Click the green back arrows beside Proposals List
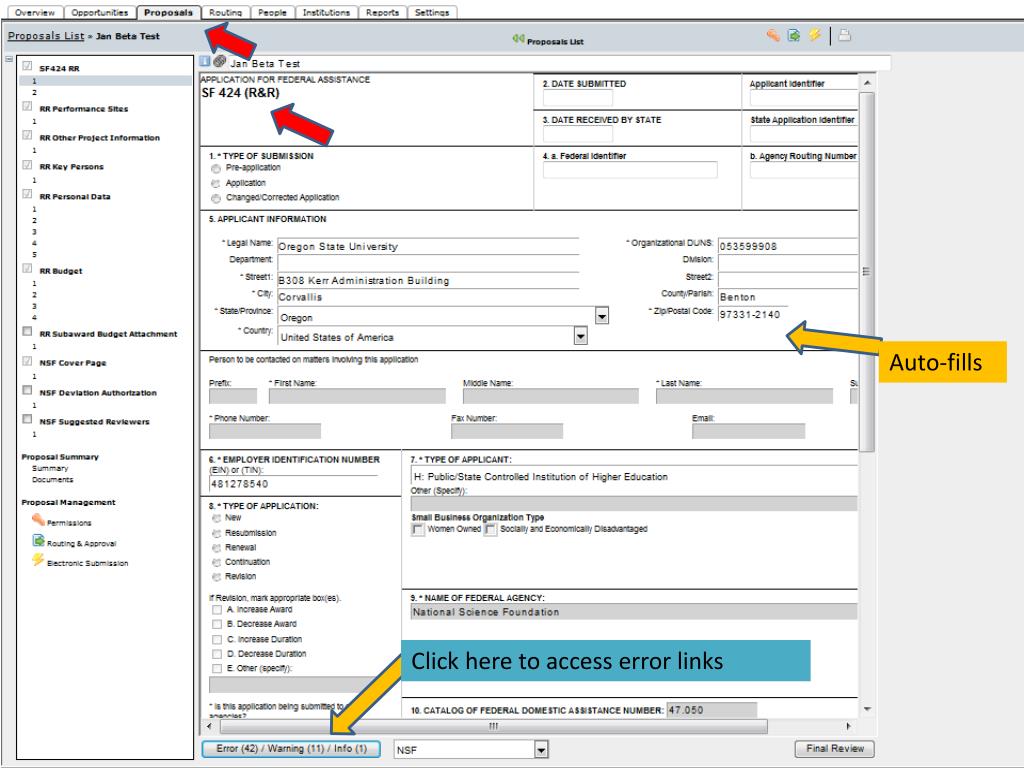 (519, 39)
